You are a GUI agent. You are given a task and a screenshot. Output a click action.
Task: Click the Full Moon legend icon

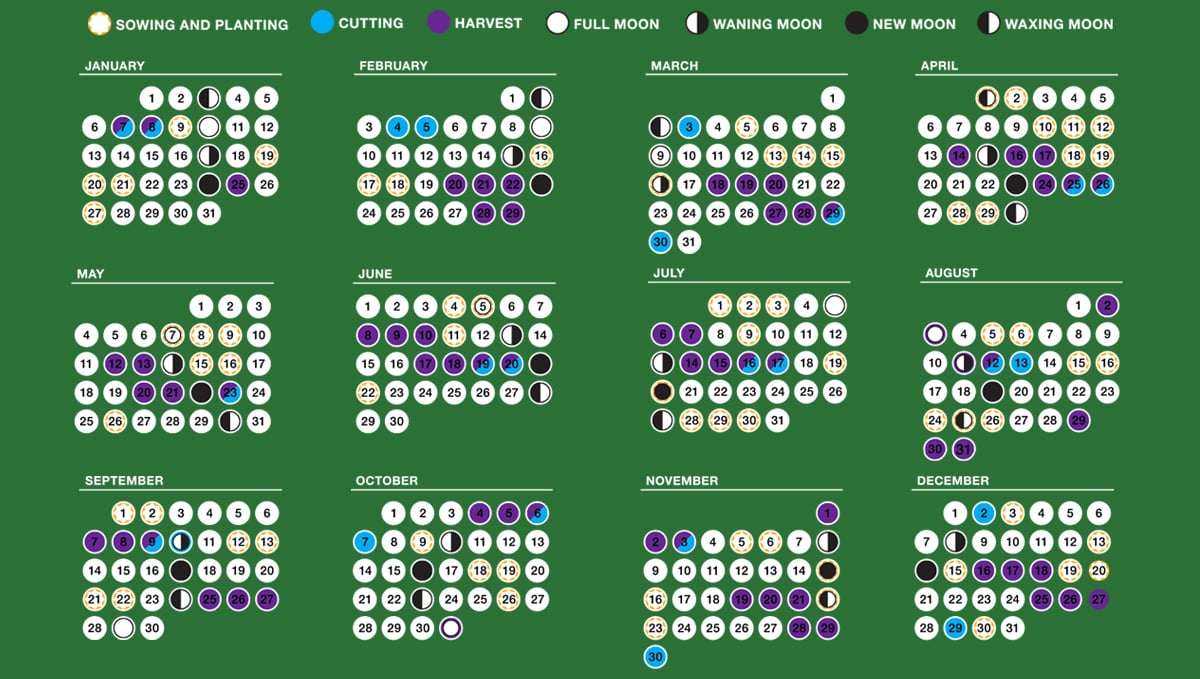557,24
